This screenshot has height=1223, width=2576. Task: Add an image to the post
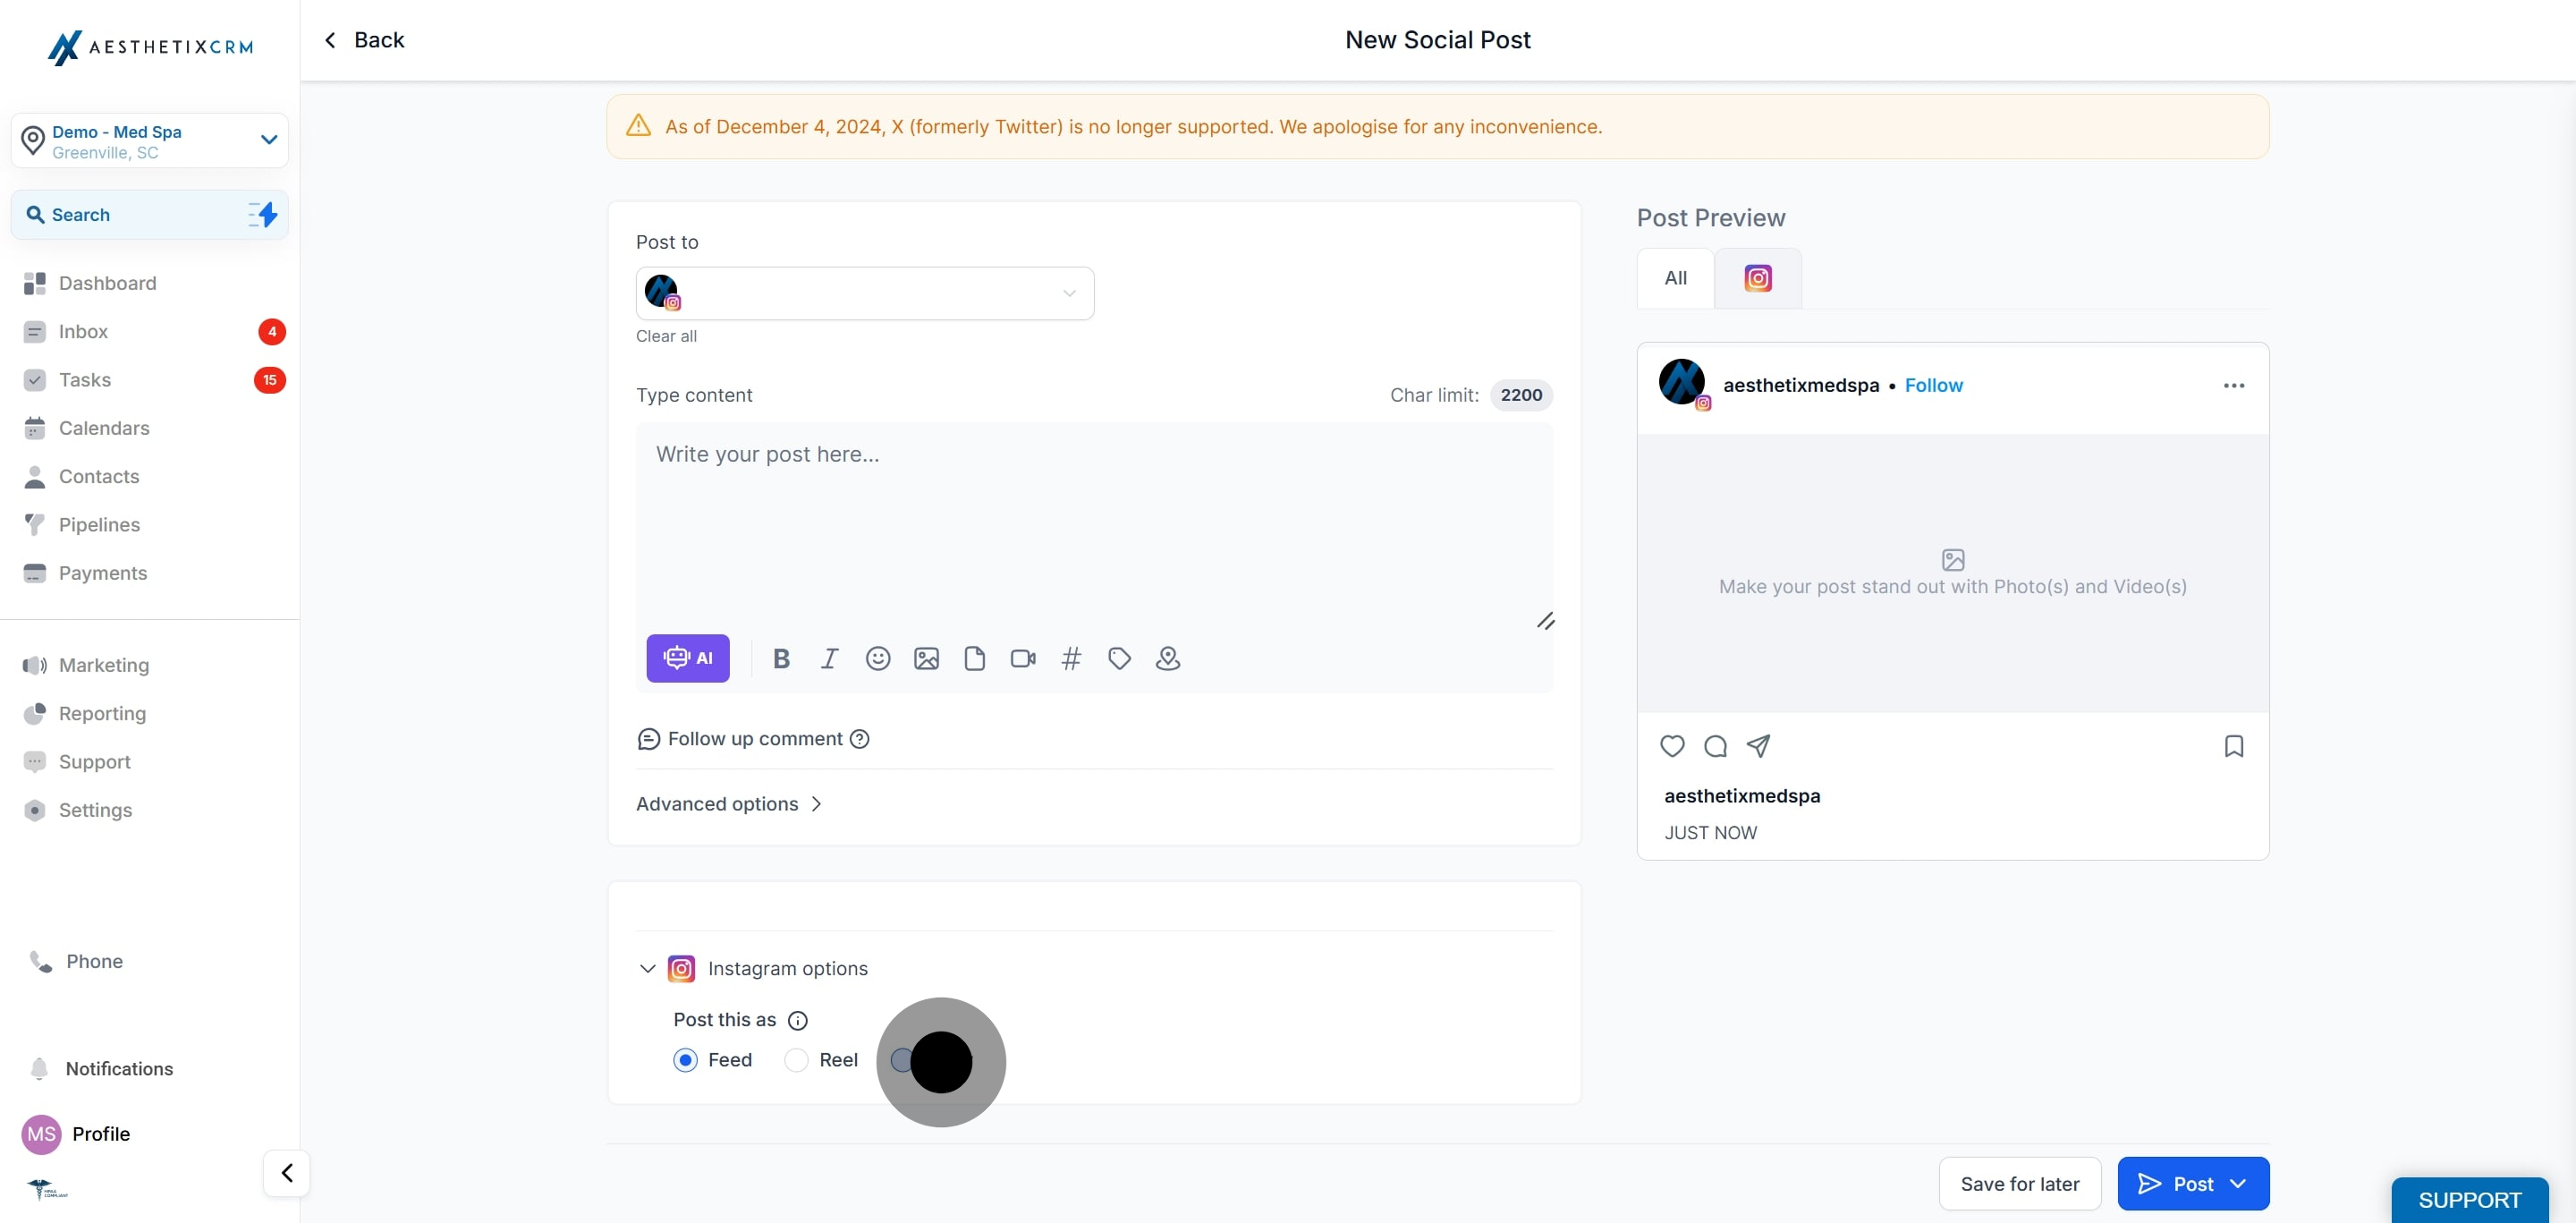[926, 658]
